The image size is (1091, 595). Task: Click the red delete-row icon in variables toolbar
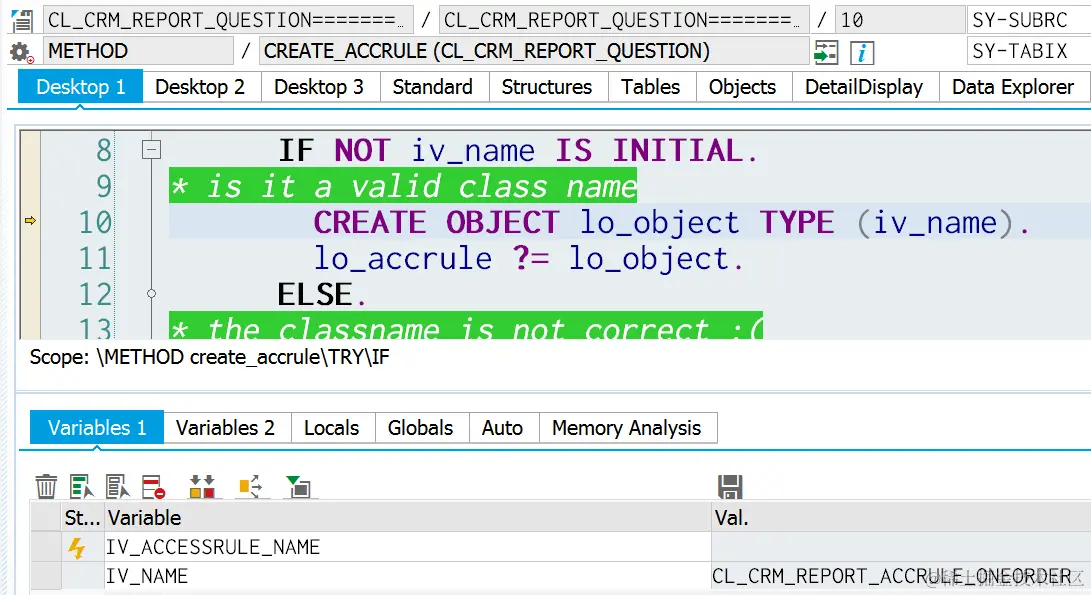[153, 486]
